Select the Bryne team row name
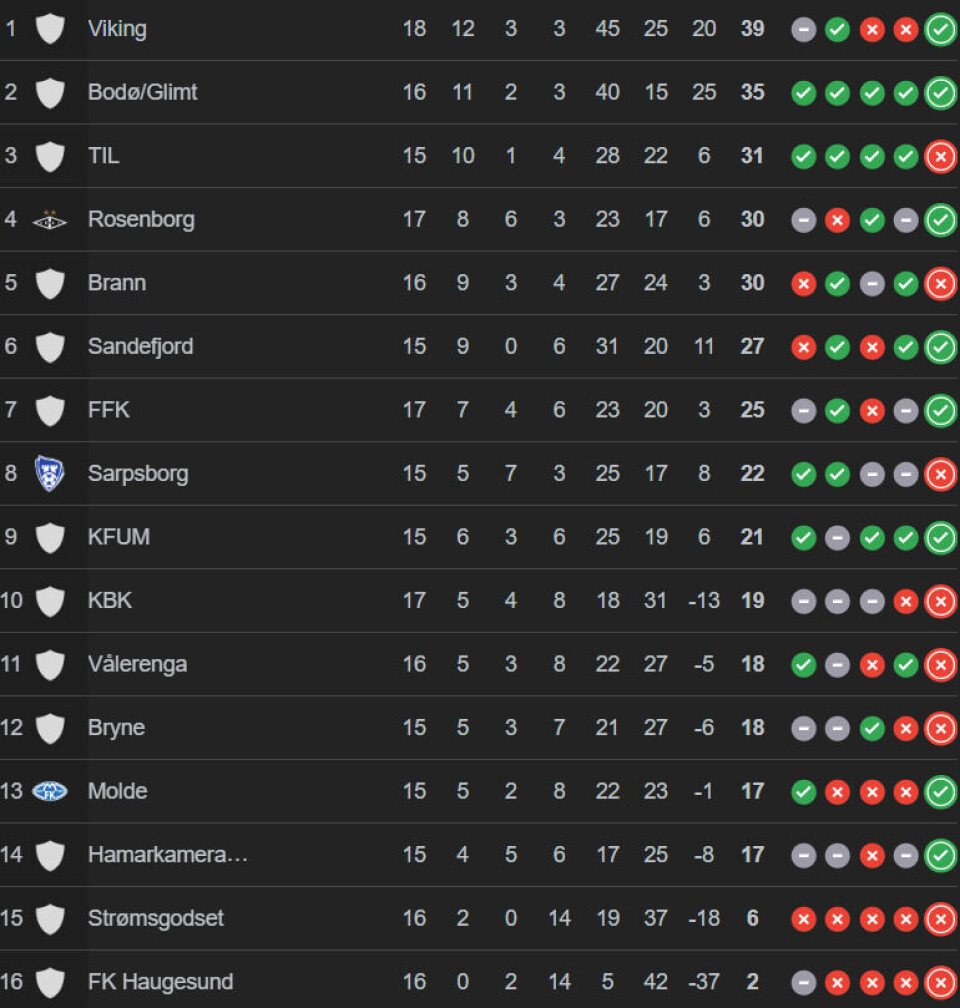The image size is (960, 1008). [117, 728]
